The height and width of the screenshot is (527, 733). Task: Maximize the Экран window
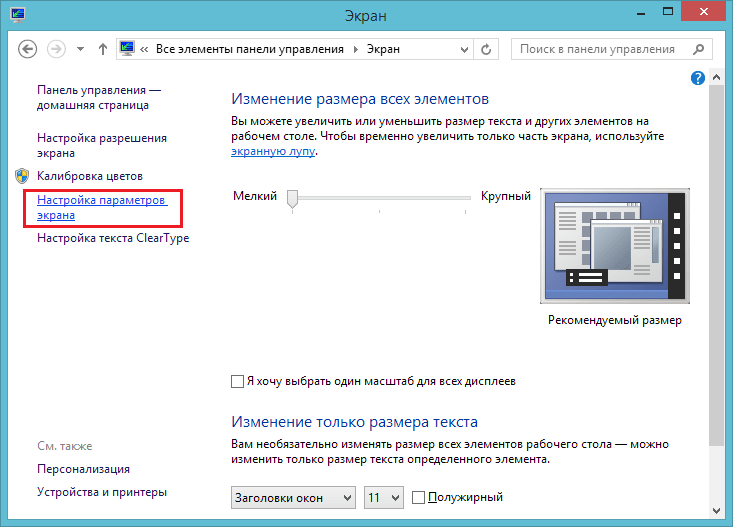(668, 12)
